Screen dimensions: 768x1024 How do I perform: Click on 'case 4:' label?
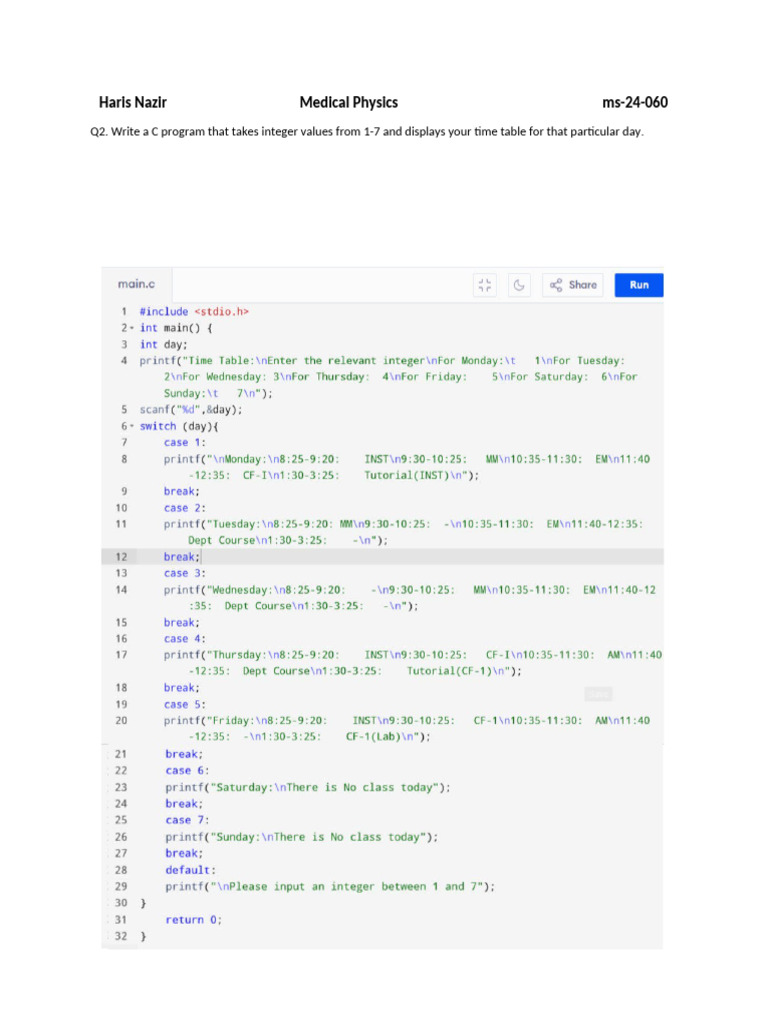click(x=185, y=639)
